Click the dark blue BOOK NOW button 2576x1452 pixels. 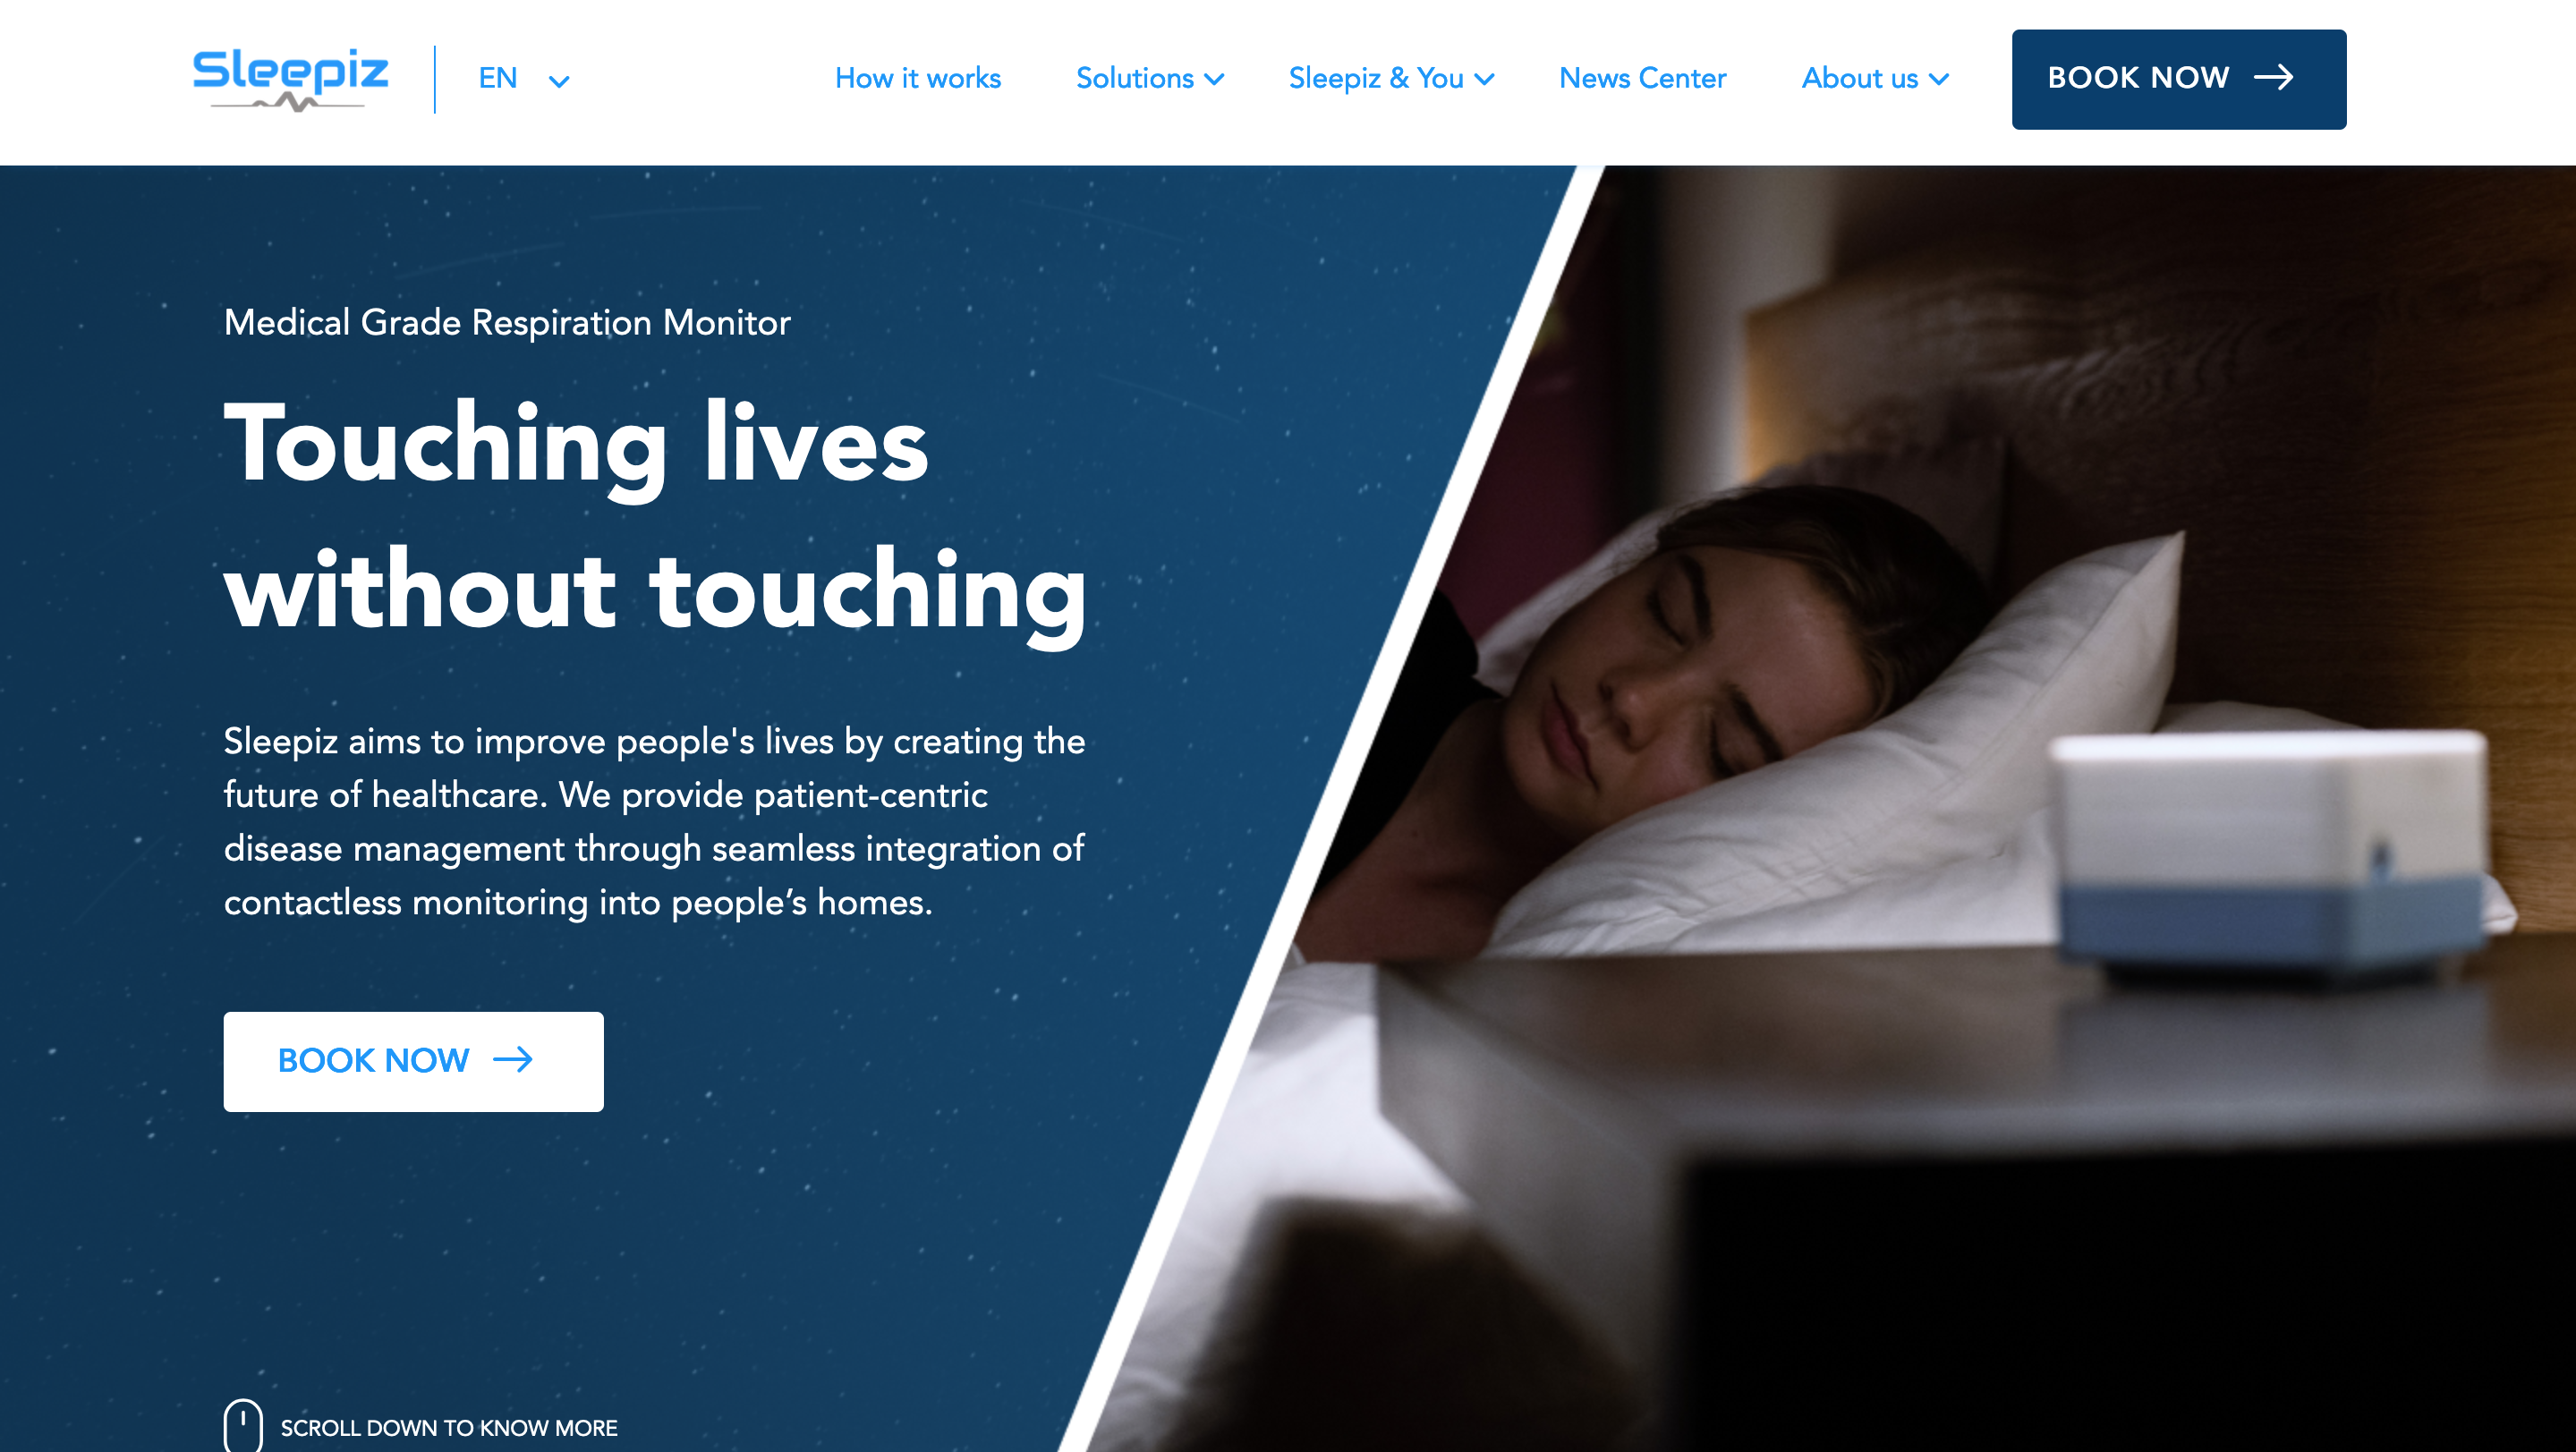2178,79
